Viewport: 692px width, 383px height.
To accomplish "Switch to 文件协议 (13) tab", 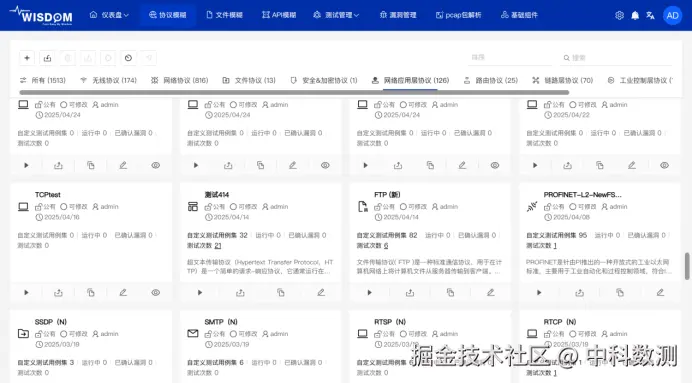I will click(x=249, y=80).
